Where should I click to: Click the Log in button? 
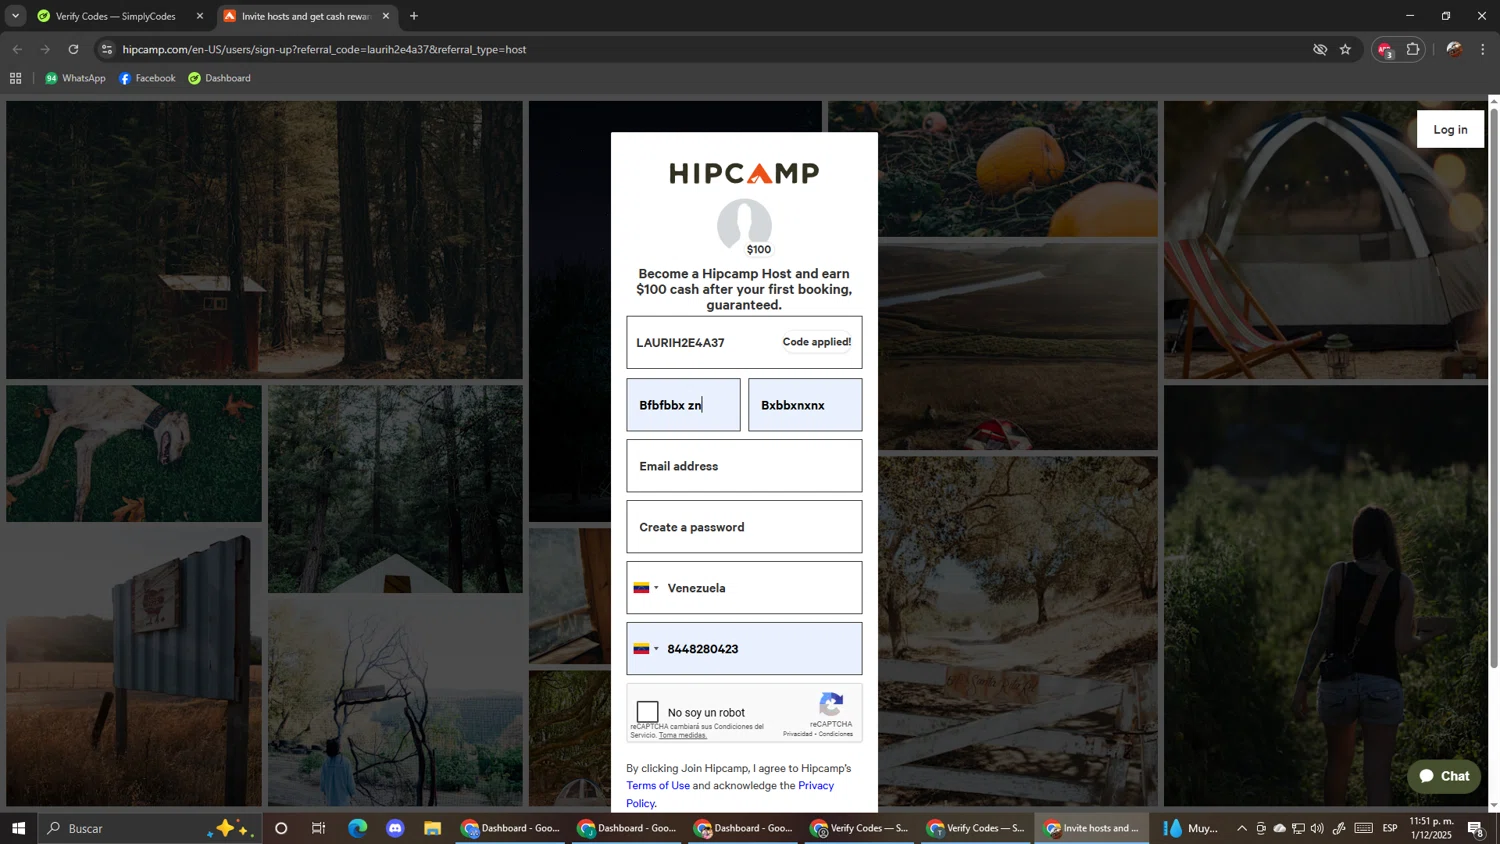pos(1449,129)
